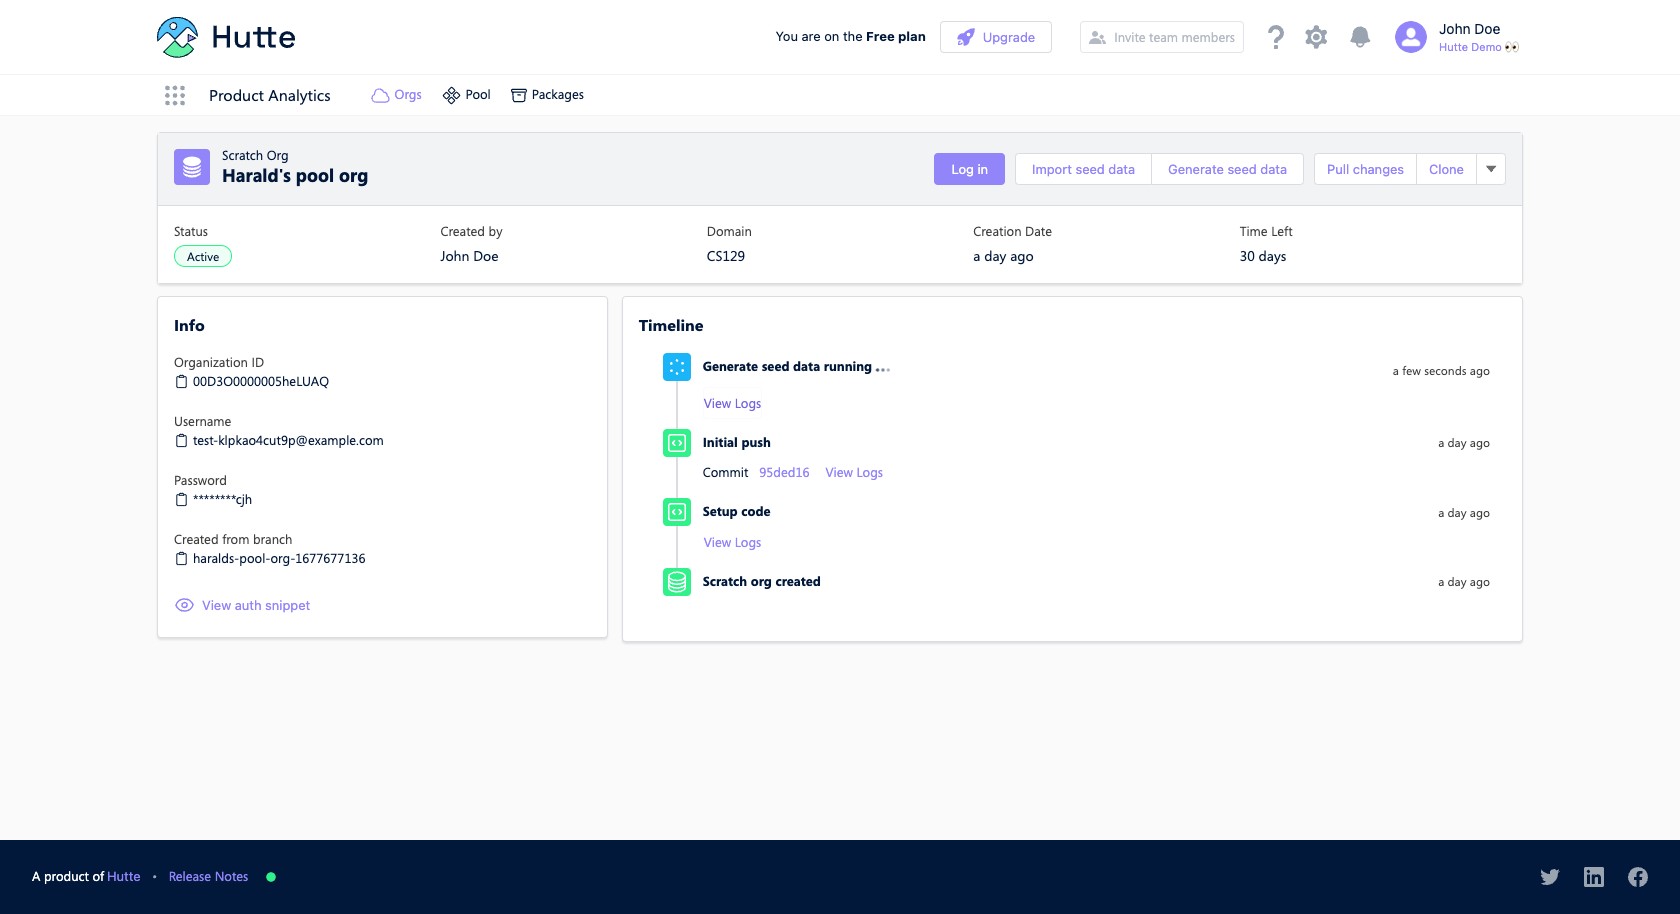Viewport: 1680px width, 914px height.
Task: Go to the Orgs tab
Action: [x=397, y=95]
